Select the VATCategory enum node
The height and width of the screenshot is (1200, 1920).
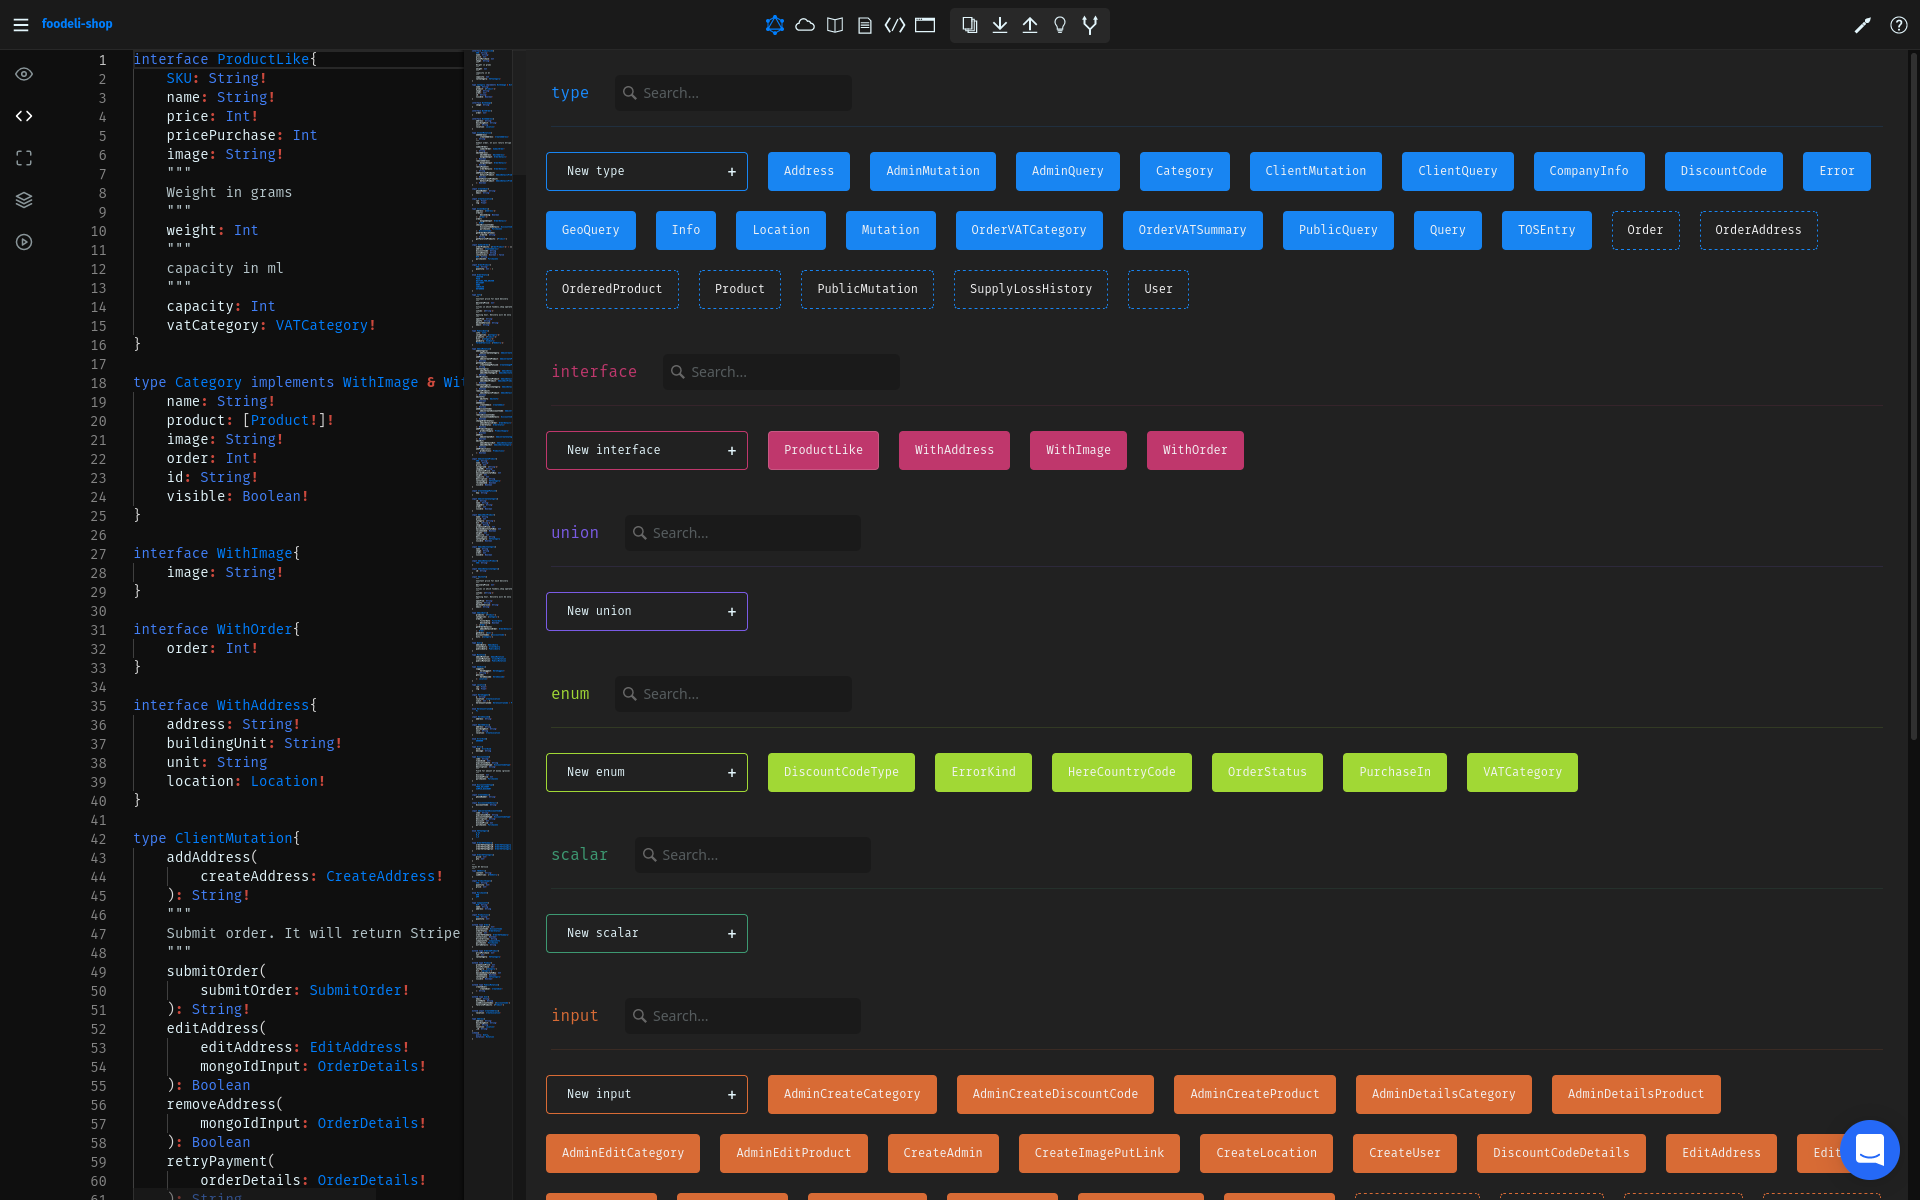[1521, 773]
